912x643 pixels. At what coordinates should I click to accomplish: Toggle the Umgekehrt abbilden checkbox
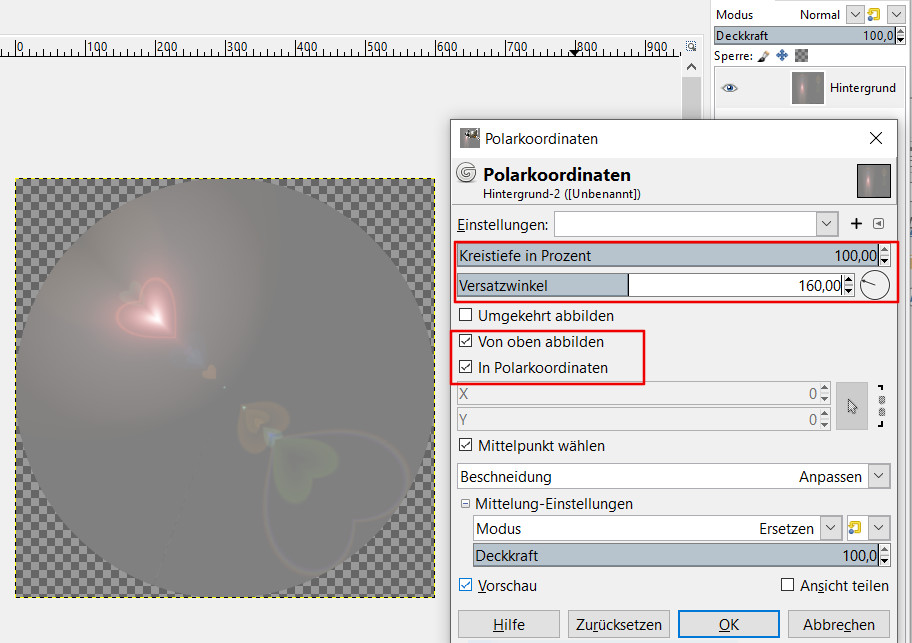[x=465, y=315]
